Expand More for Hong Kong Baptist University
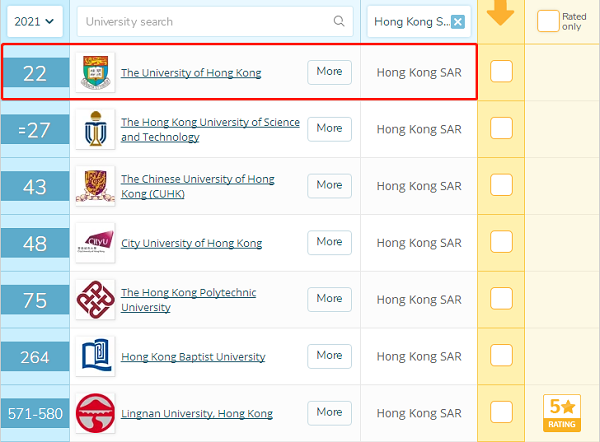The image size is (600, 442). point(329,356)
